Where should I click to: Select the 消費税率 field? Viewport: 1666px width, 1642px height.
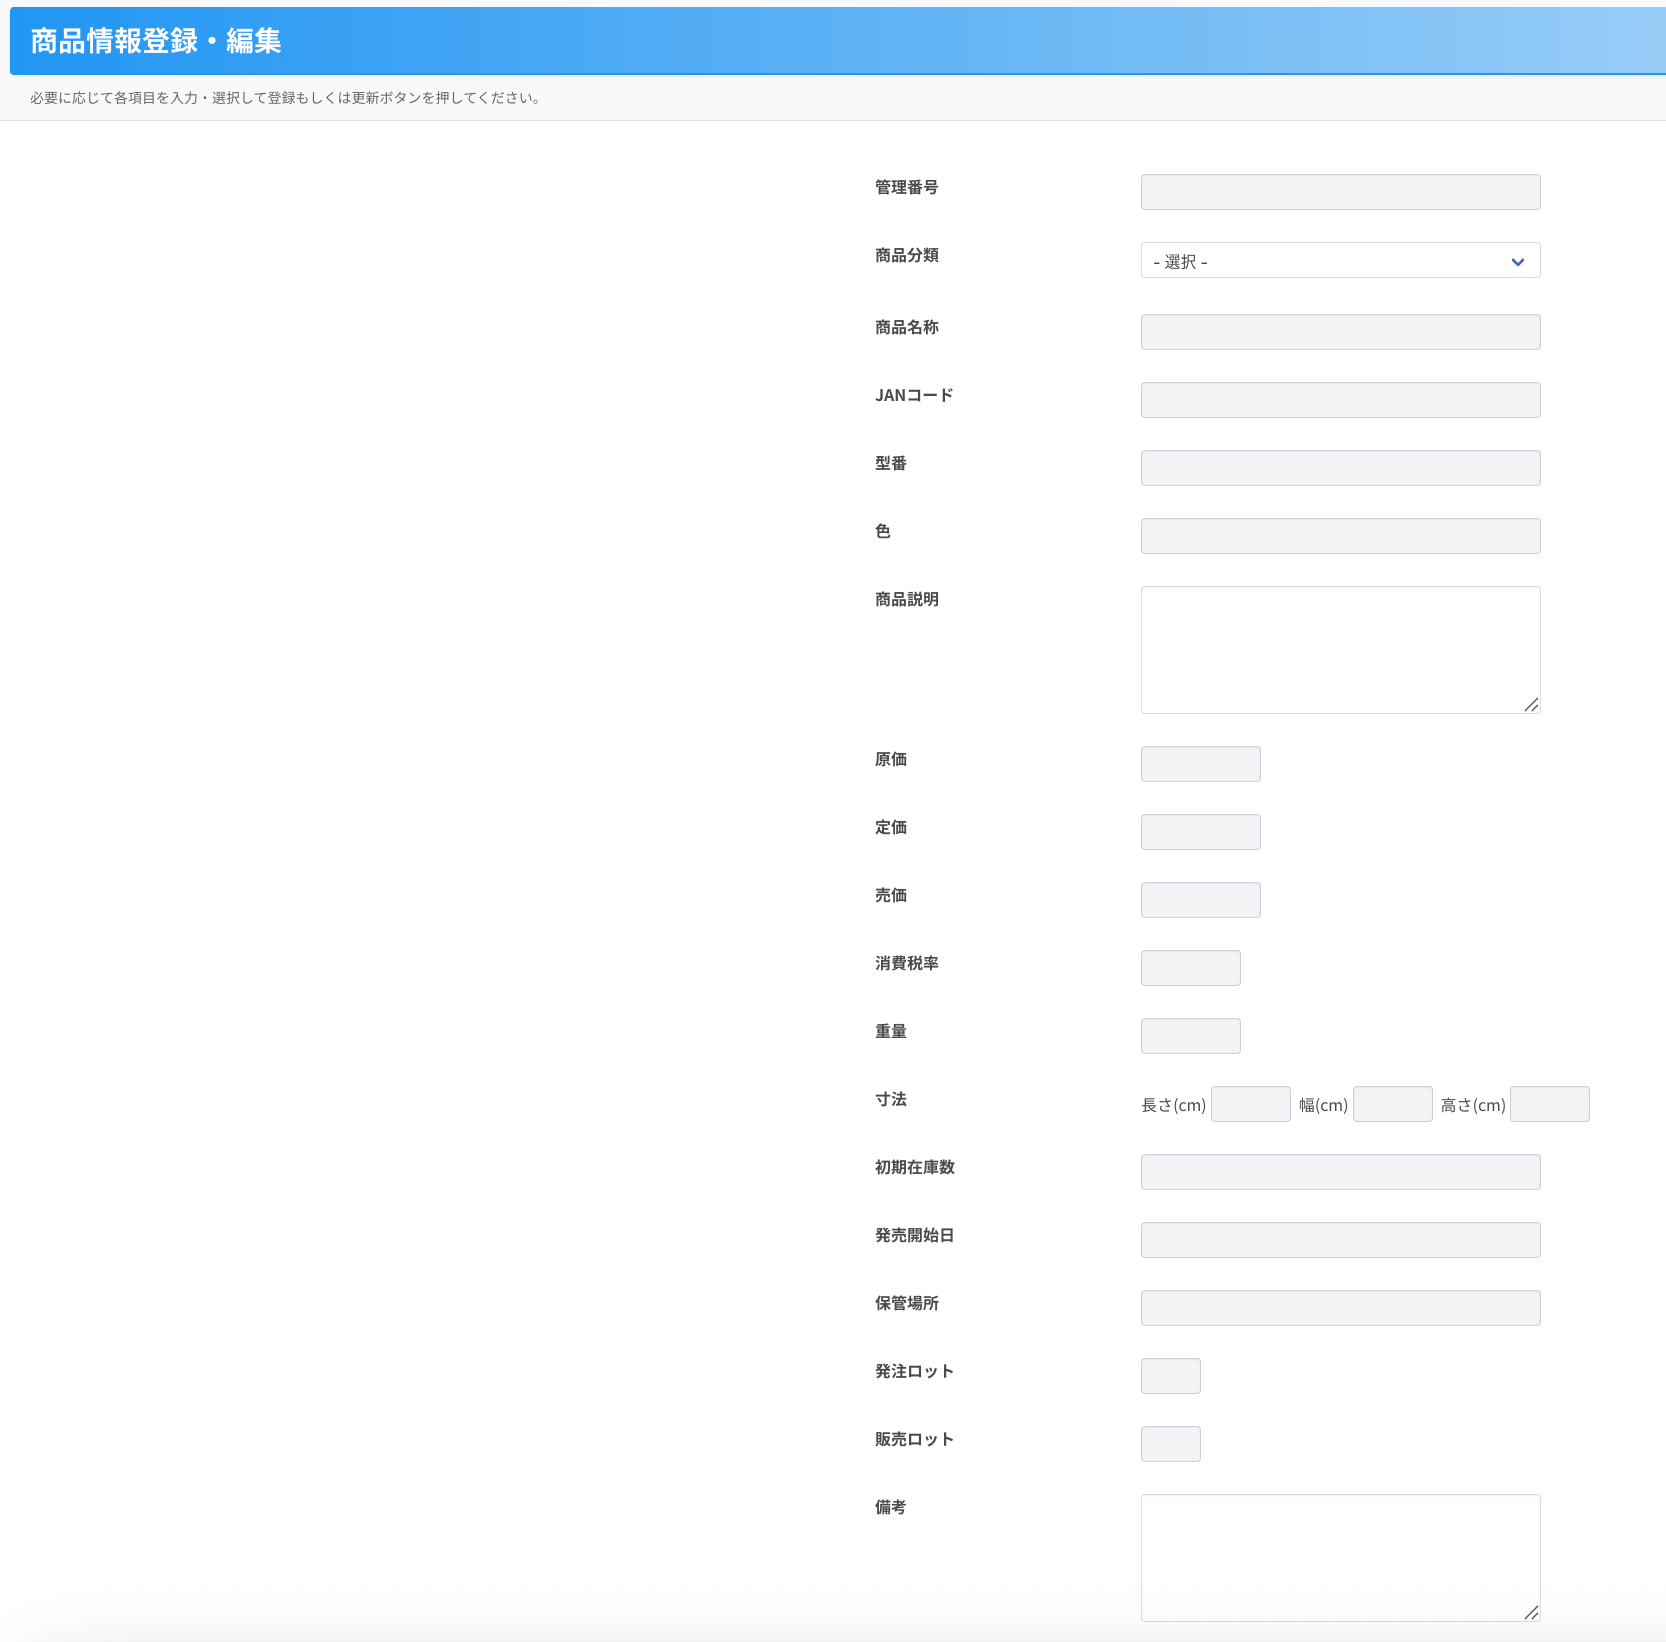tap(1190, 968)
